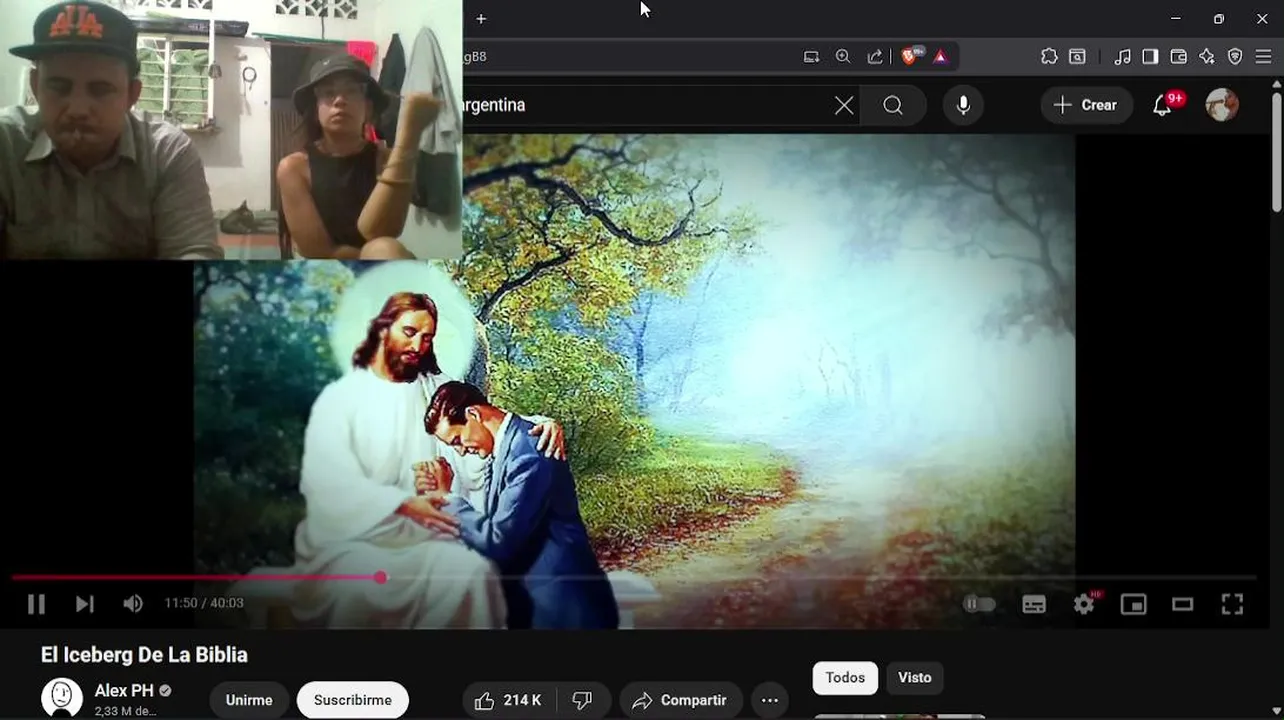Switch to miniplayer mode
The height and width of the screenshot is (720, 1284).
pos(1133,604)
